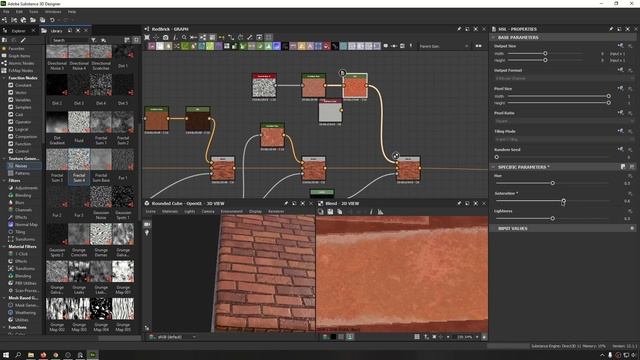Click the camera icon in 3D View sidebar
The height and width of the screenshot is (360, 640).
[147, 224]
